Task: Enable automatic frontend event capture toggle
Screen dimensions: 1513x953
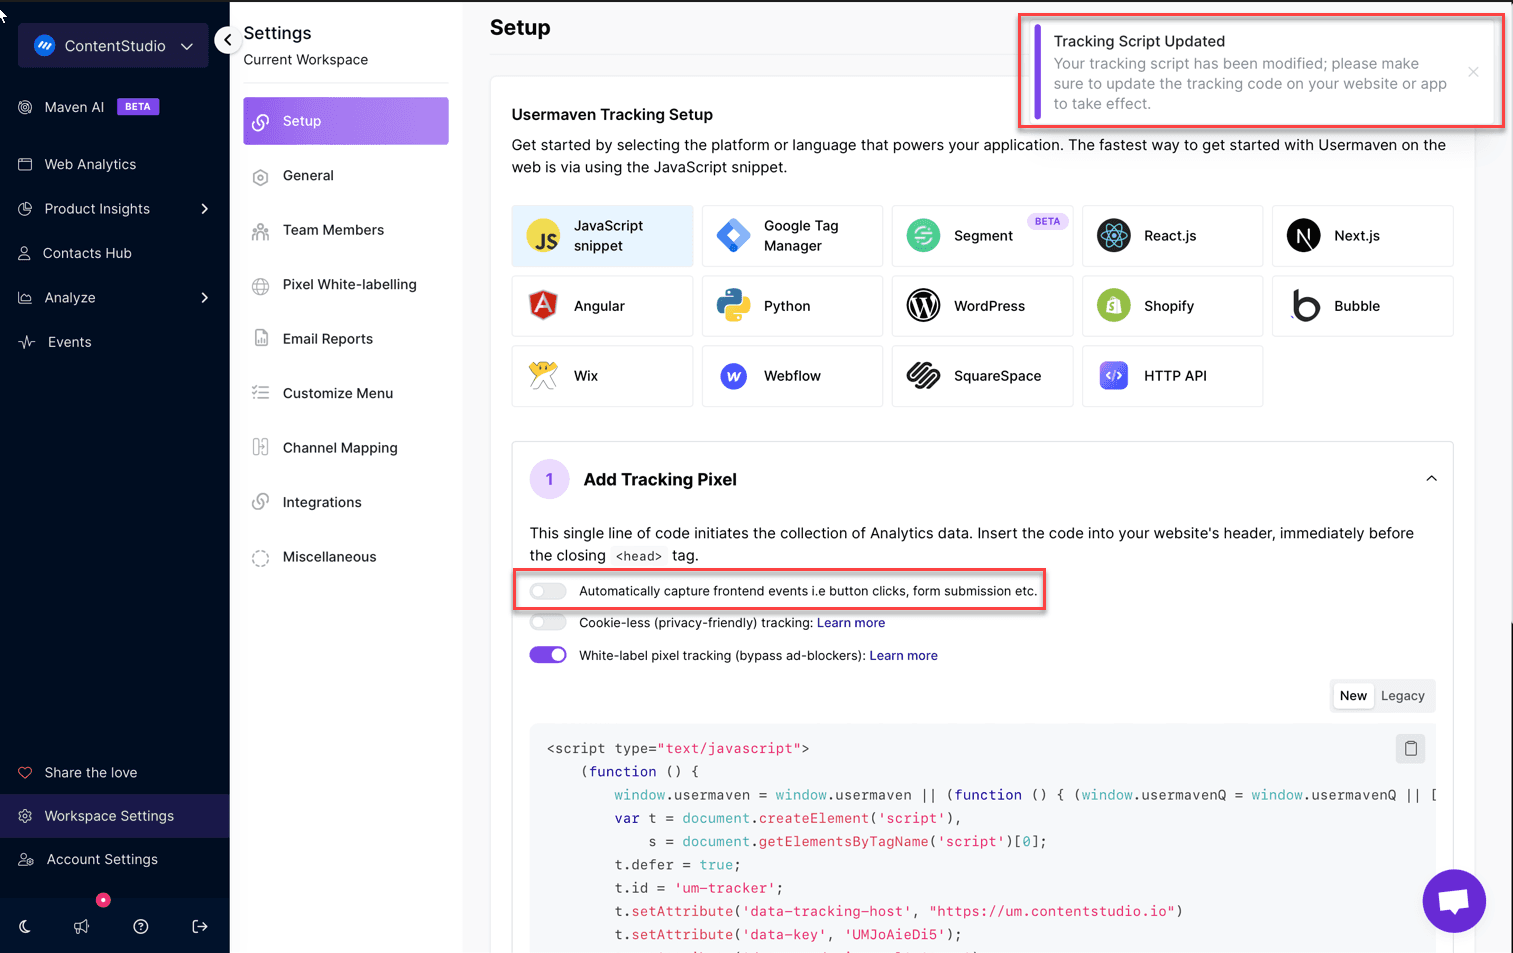Action: click(x=548, y=591)
